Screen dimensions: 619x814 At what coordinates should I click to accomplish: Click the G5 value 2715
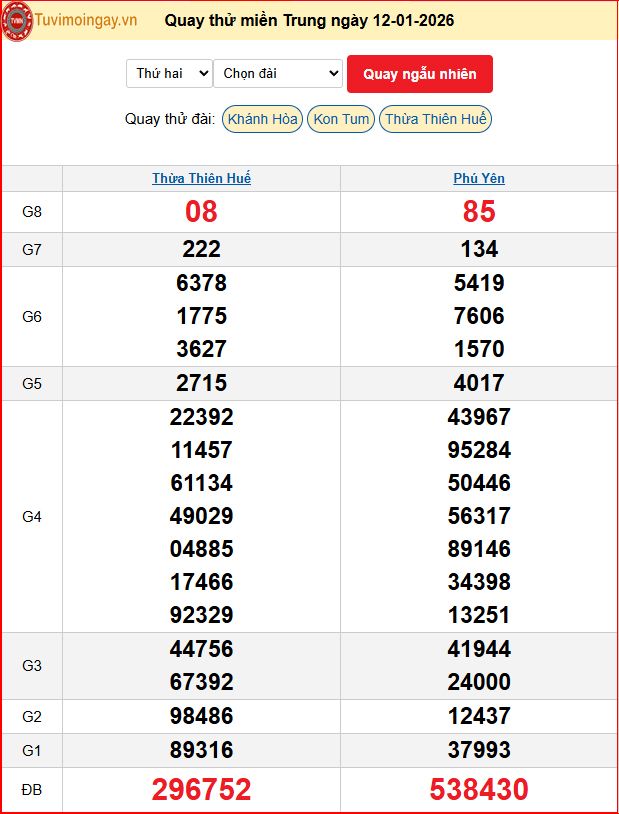[201, 383]
